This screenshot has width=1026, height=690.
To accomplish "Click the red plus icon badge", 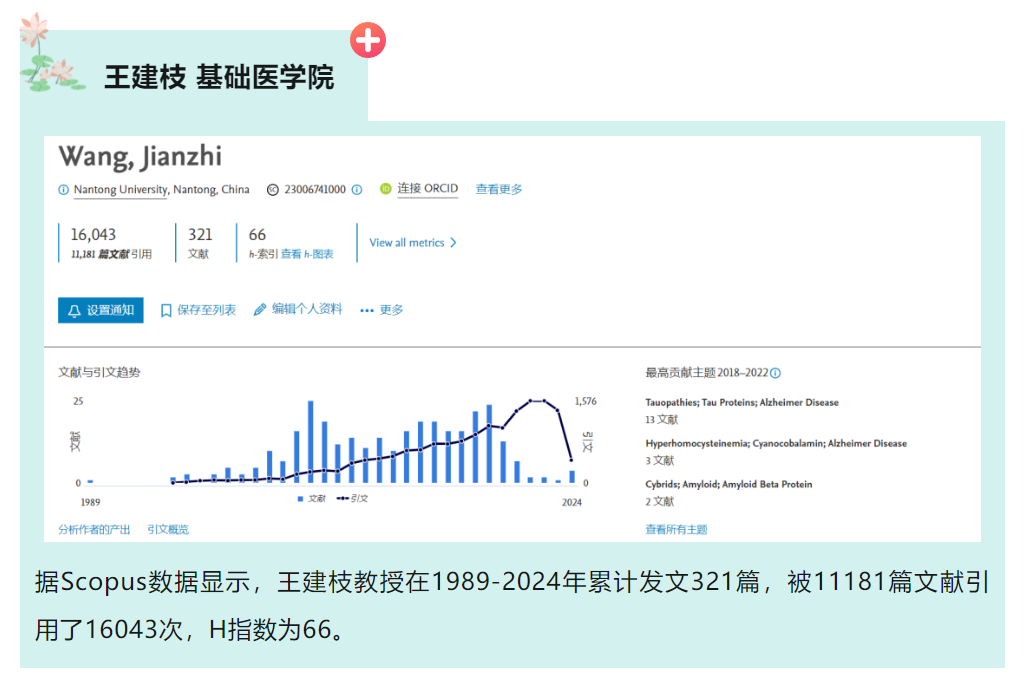I will click(x=368, y=41).
